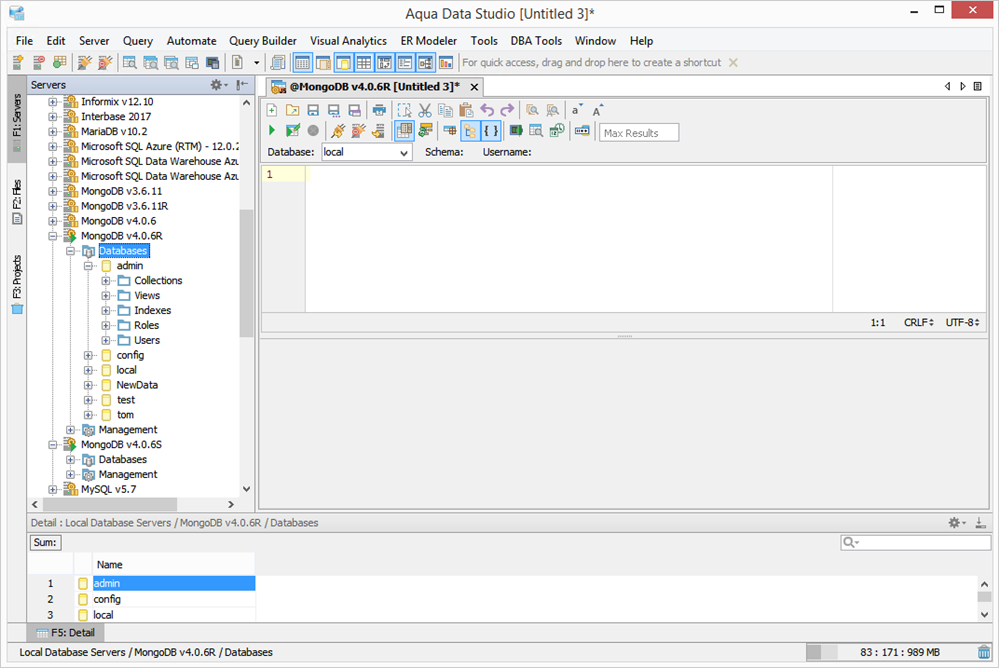Open the UTF-8 encoding selector
999x668 pixels.
point(962,323)
